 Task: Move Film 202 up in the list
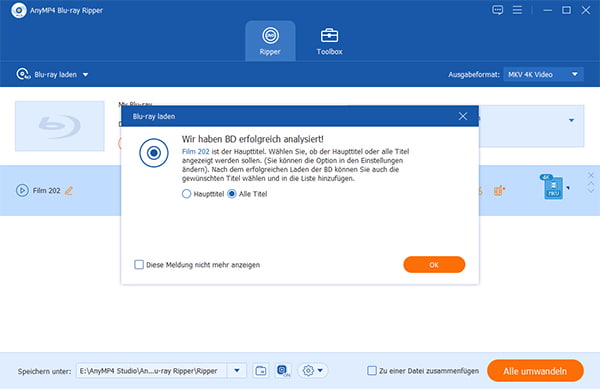(x=591, y=184)
